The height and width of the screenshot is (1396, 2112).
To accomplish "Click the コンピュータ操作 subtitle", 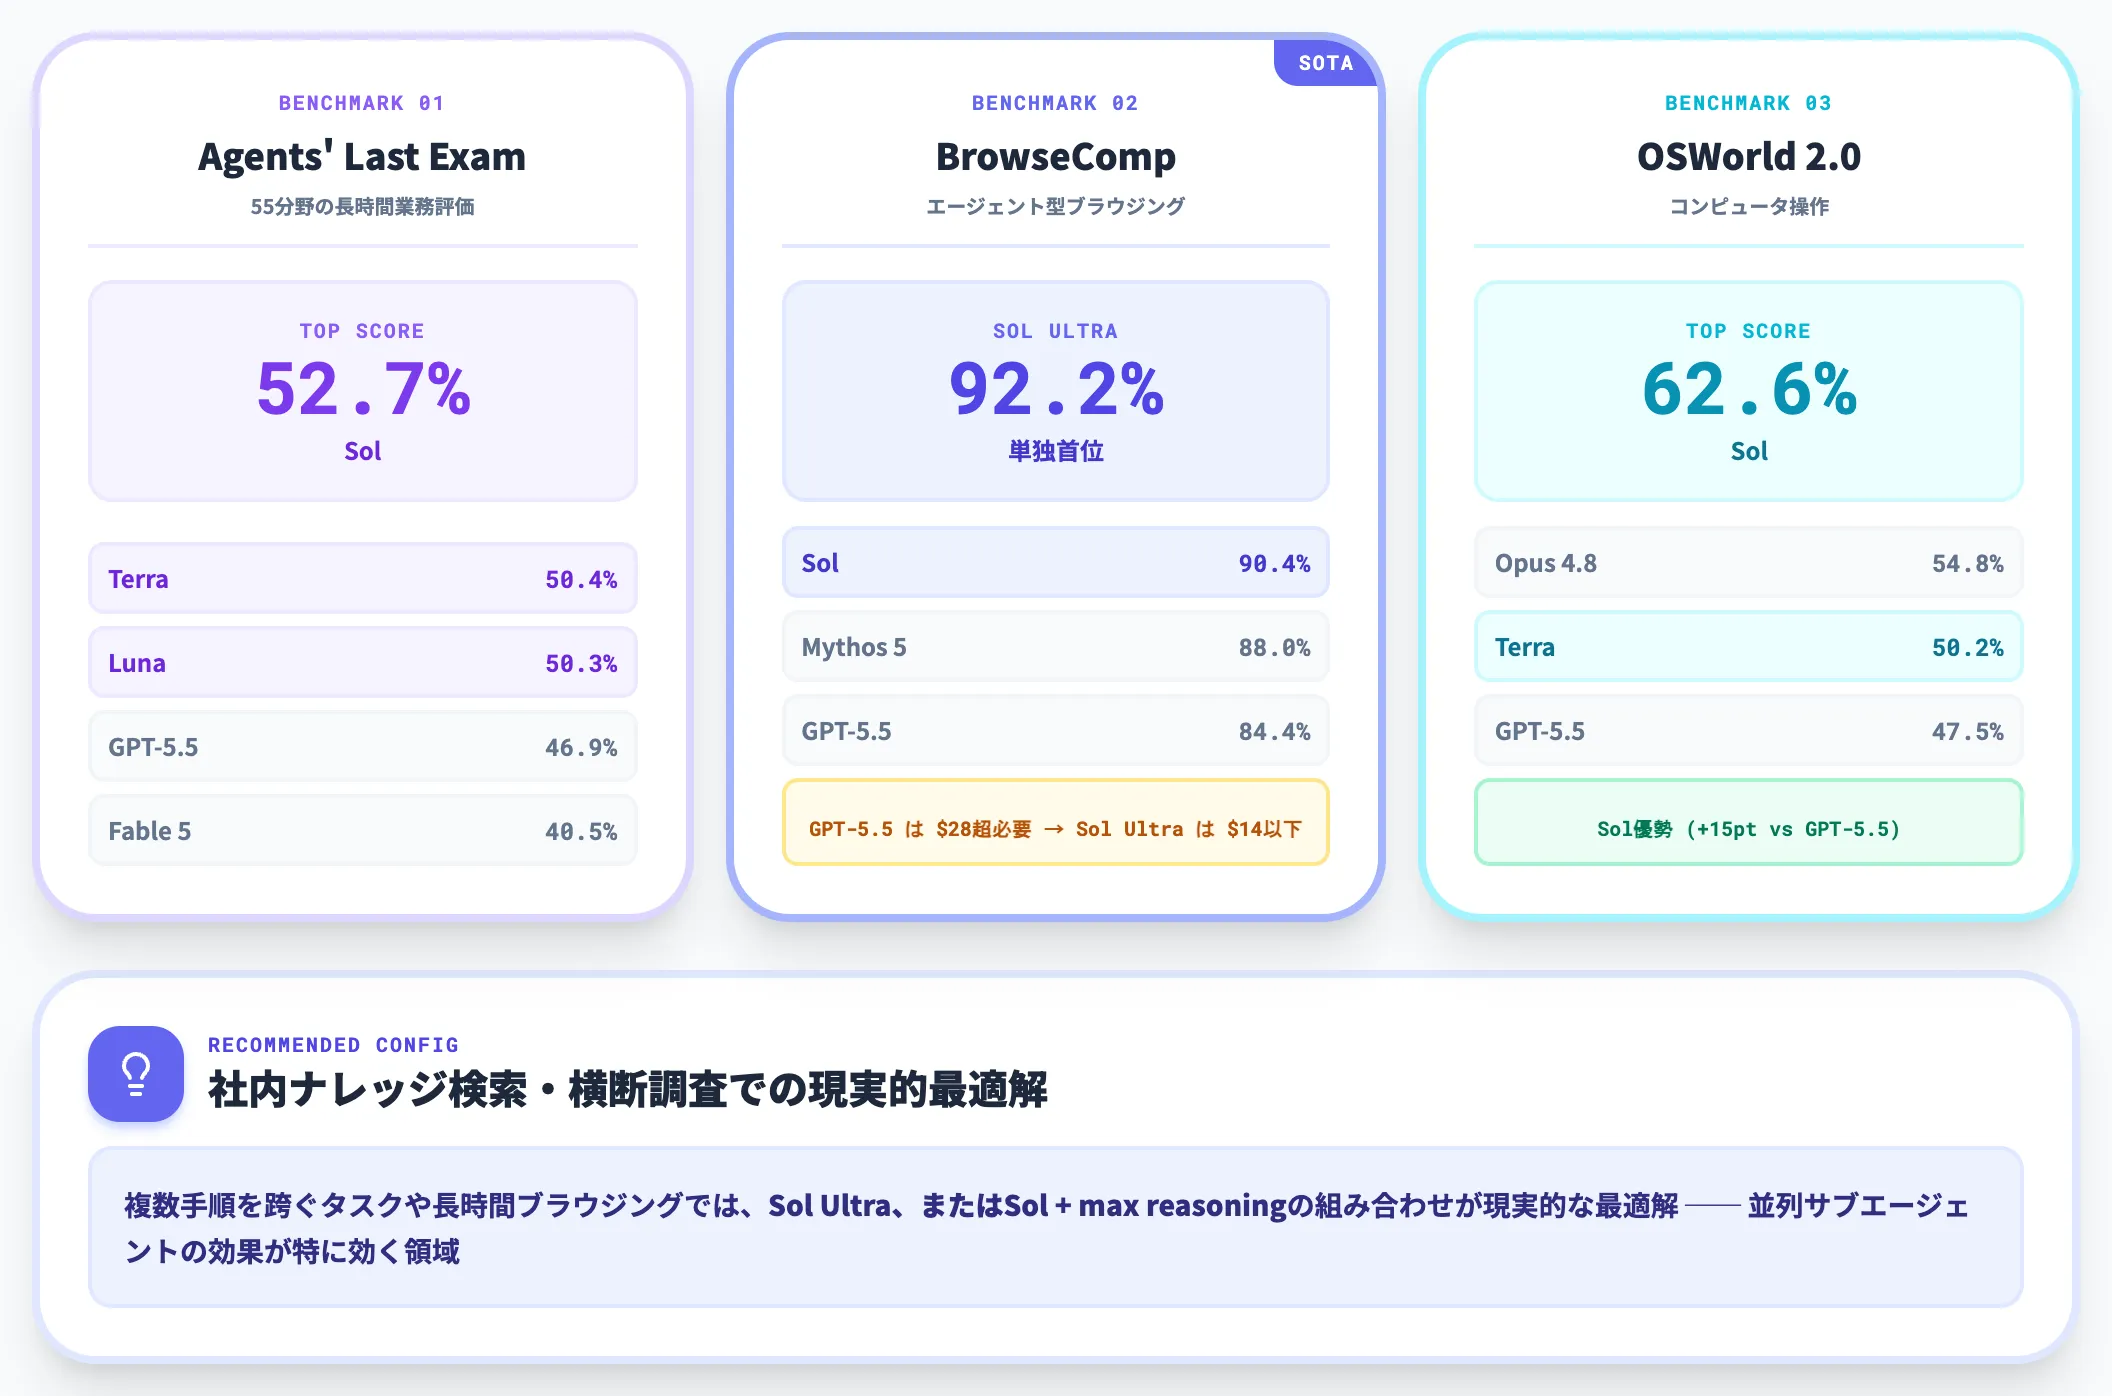I will coord(1749,207).
